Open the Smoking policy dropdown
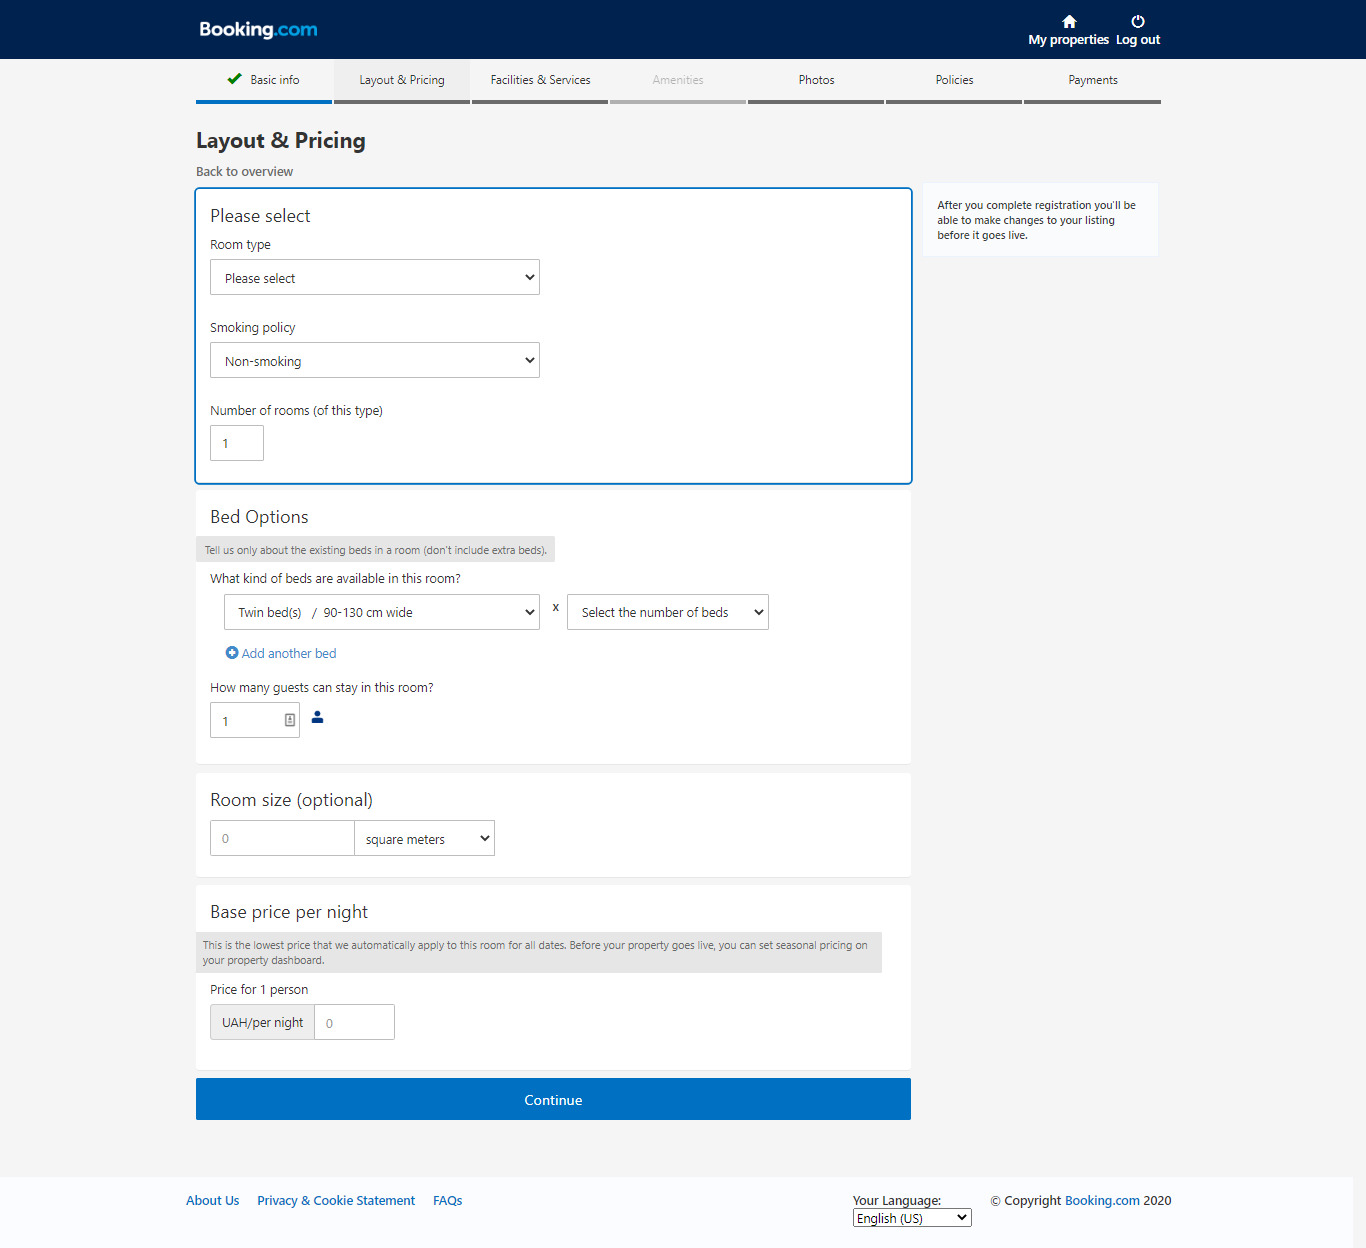This screenshot has width=1366, height=1248. pyautogui.click(x=374, y=360)
